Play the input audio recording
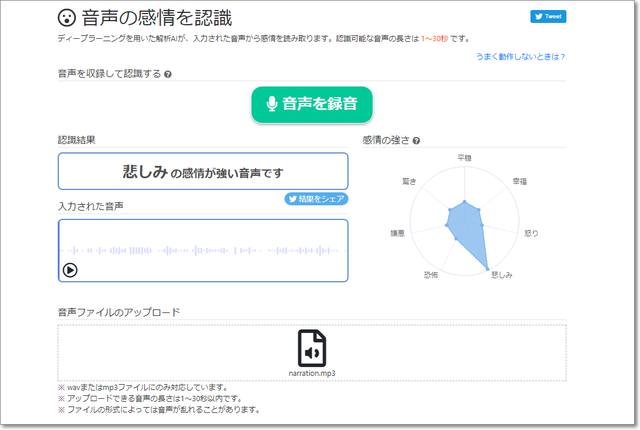Image resolution: width=640 pixels, height=430 pixels. [71, 269]
